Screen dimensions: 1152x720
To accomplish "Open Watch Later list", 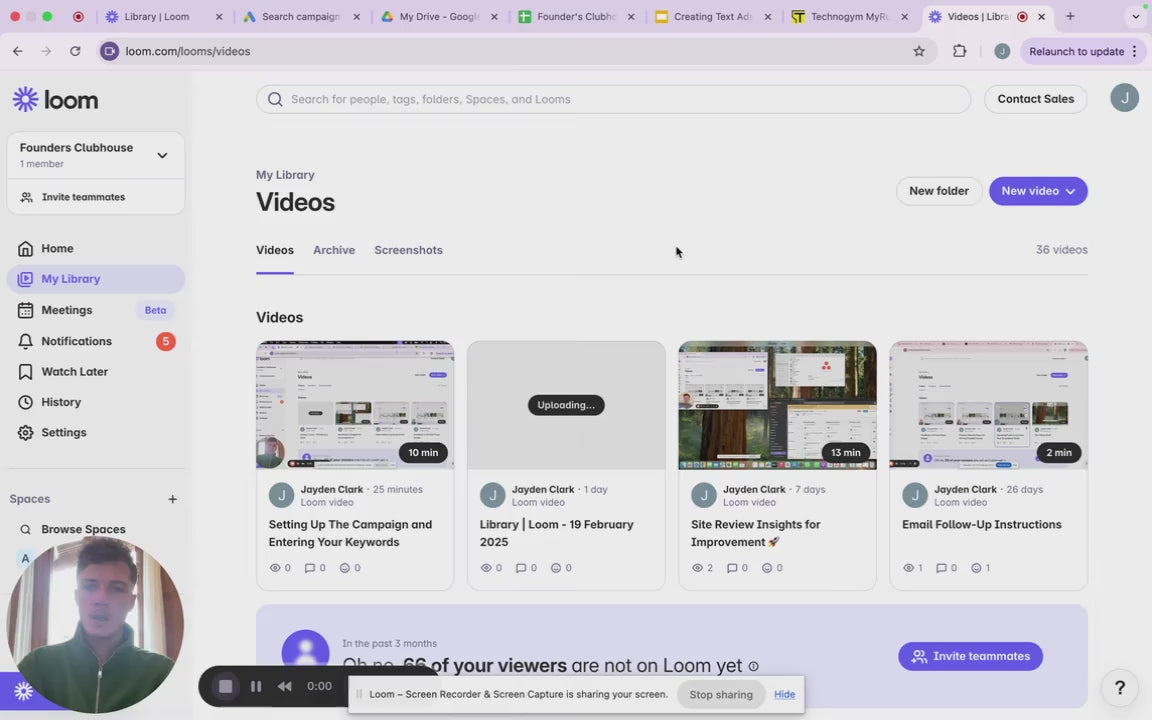I will click(74, 371).
